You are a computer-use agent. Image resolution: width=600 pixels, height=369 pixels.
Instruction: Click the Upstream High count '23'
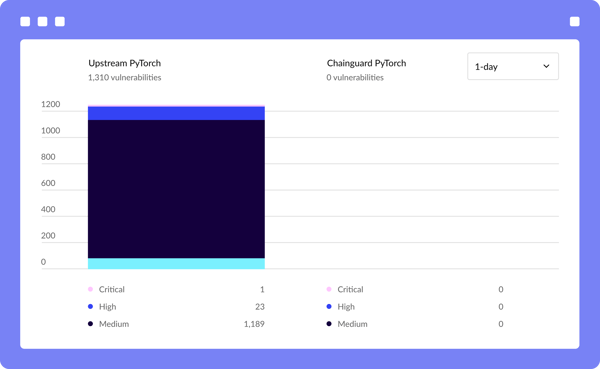(x=260, y=307)
